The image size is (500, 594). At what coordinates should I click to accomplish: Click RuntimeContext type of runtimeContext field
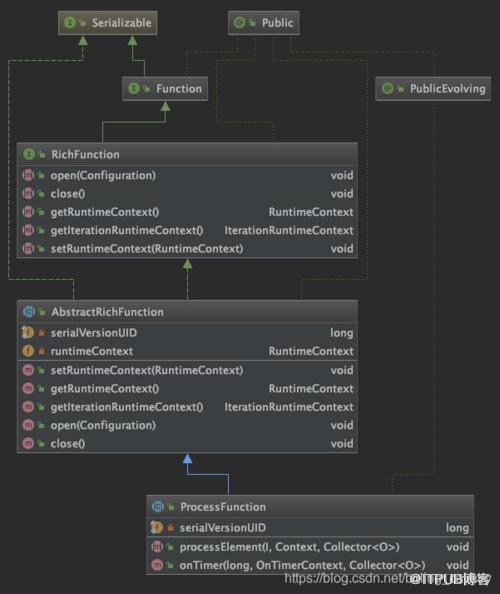(x=311, y=351)
